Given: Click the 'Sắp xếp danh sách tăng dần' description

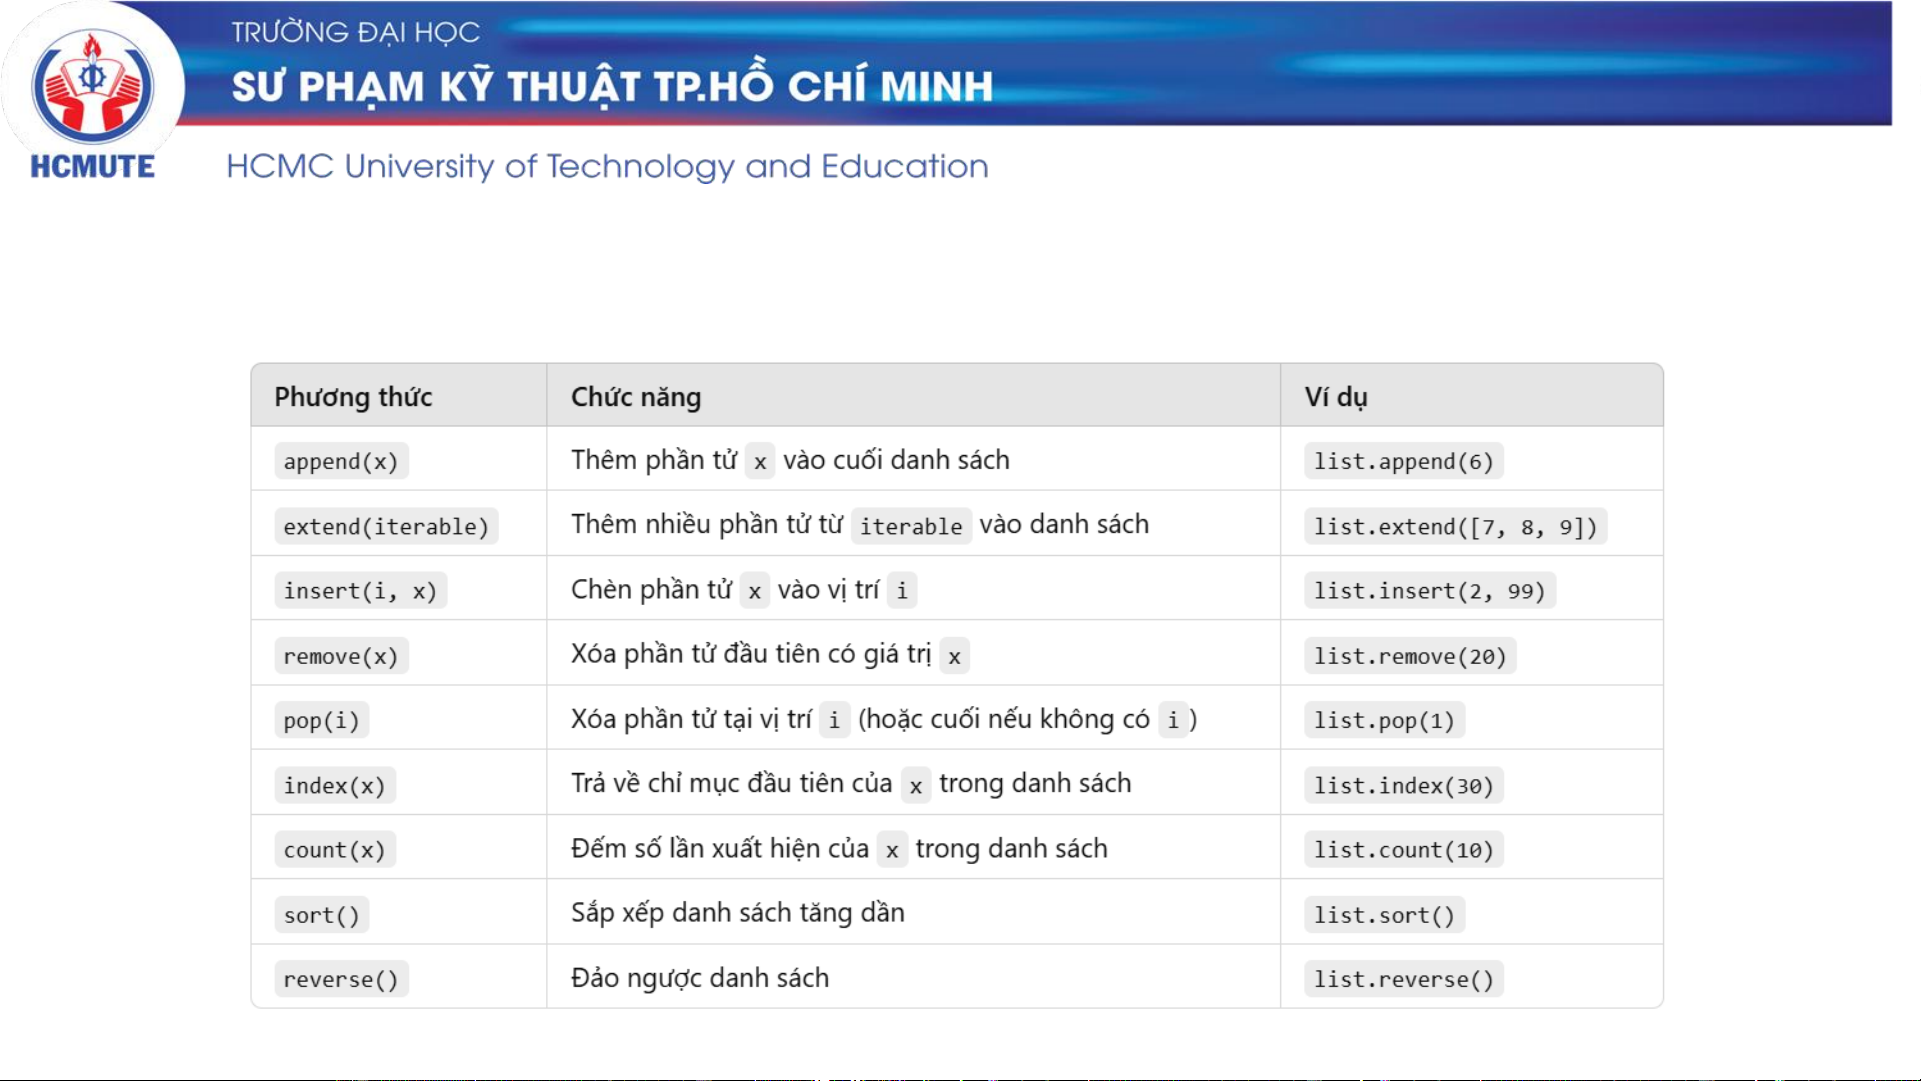Looking at the screenshot, I should 738,913.
